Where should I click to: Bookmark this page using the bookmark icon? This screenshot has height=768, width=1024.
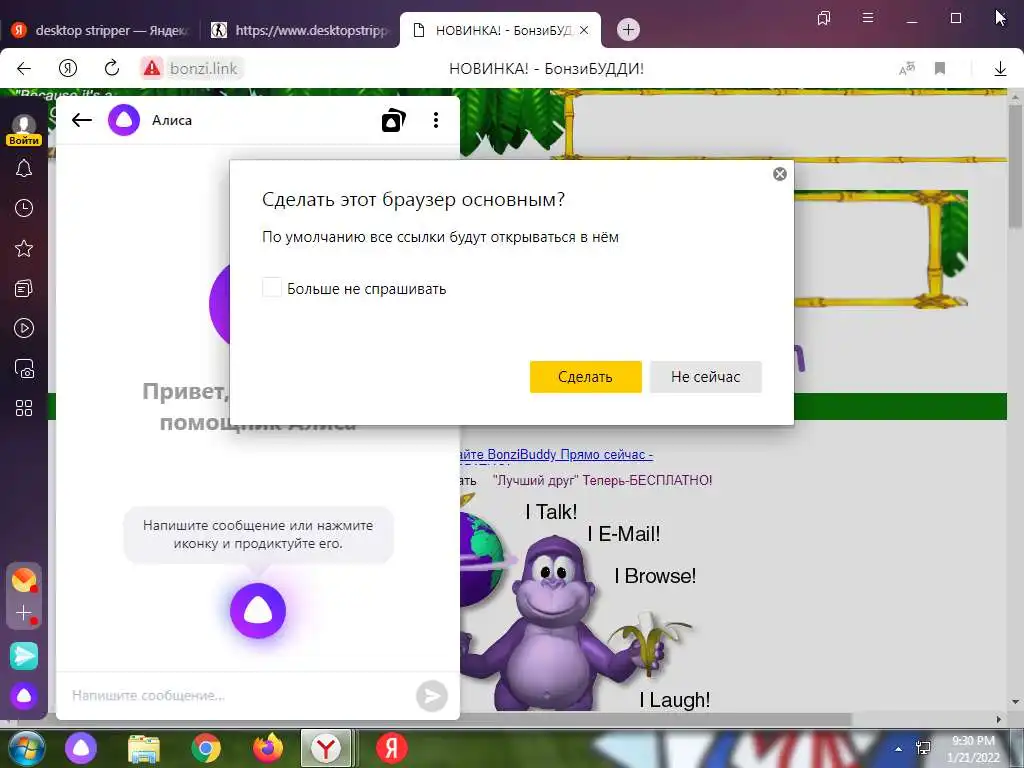(940, 69)
